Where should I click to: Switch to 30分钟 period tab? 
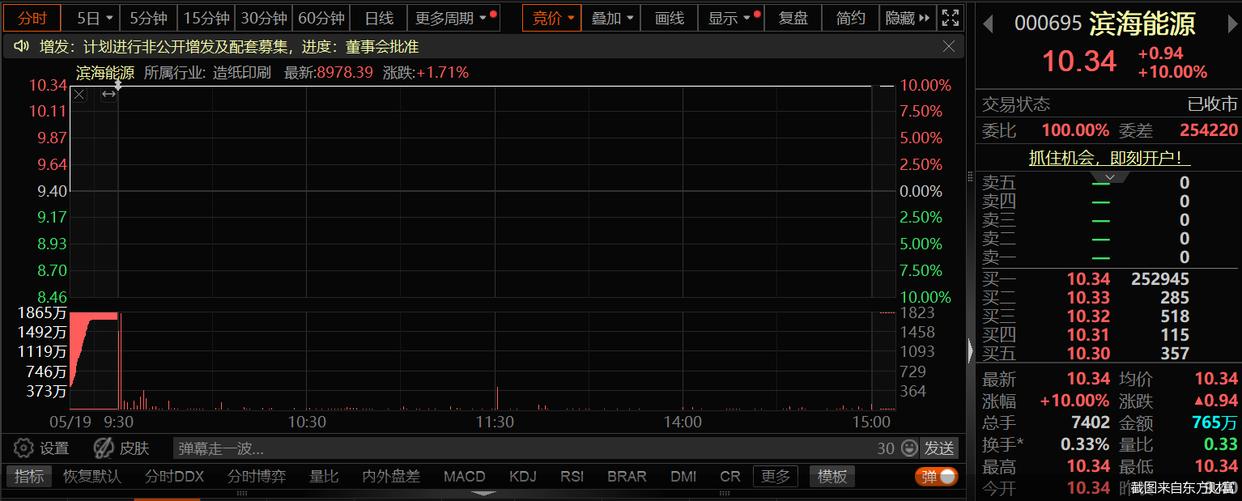click(264, 18)
